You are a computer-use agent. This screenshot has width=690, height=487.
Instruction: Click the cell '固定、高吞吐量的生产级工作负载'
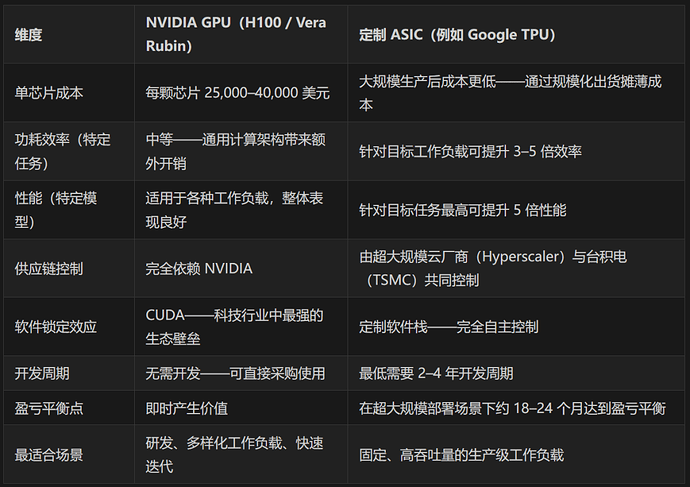click(516, 454)
